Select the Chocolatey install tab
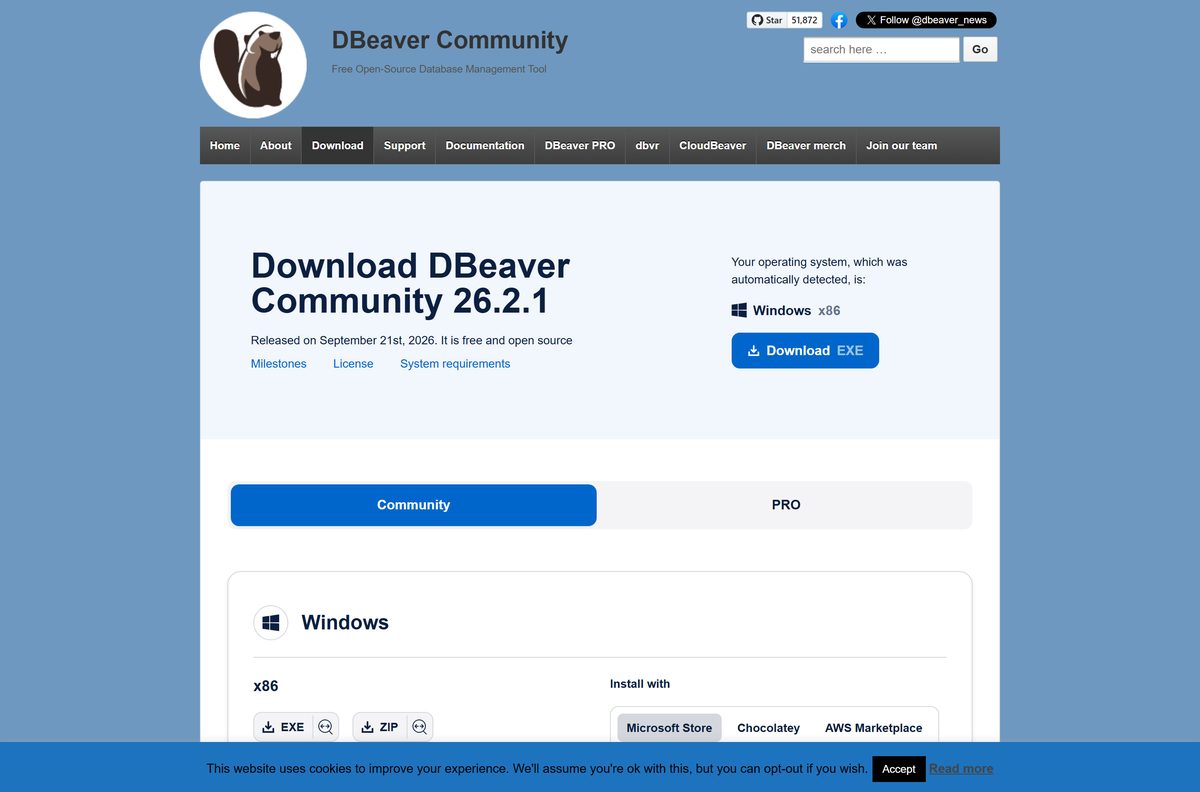The height and width of the screenshot is (792, 1200). (x=768, y=728)
